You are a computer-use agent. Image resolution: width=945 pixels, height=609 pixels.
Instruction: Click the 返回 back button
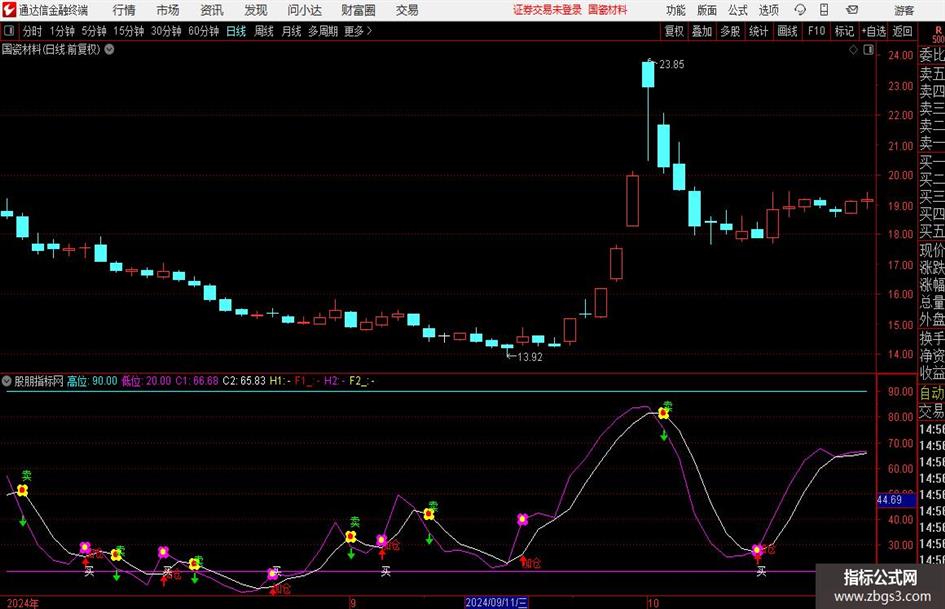pyautogui.click(x=902, y=31)
